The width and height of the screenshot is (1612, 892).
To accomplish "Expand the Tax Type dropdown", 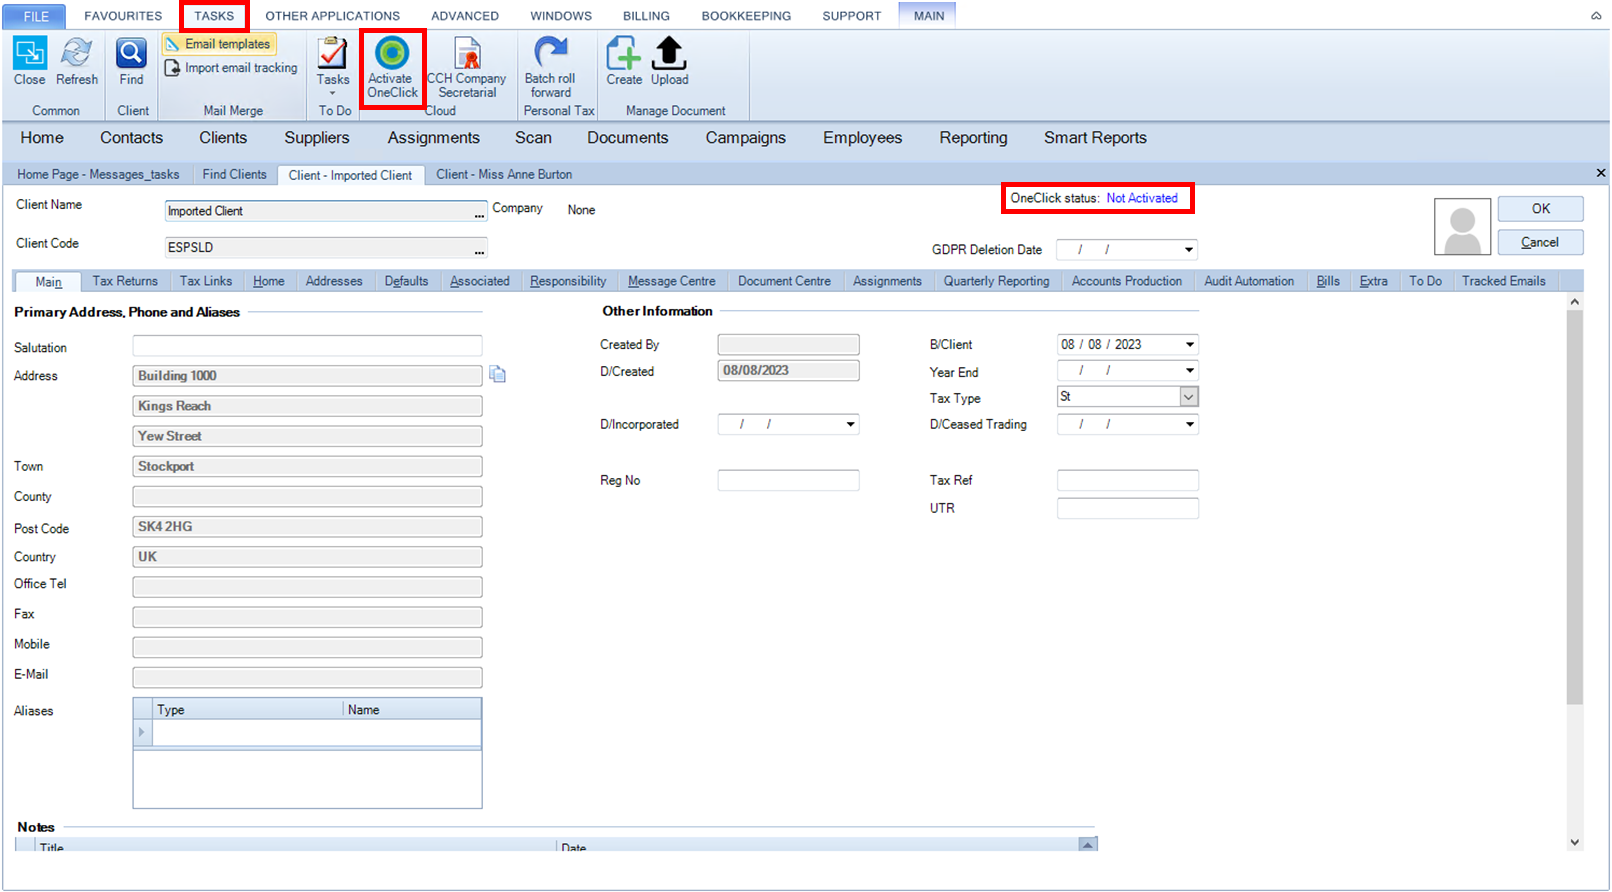I will pyautogui.click(x=1188, y=397).
